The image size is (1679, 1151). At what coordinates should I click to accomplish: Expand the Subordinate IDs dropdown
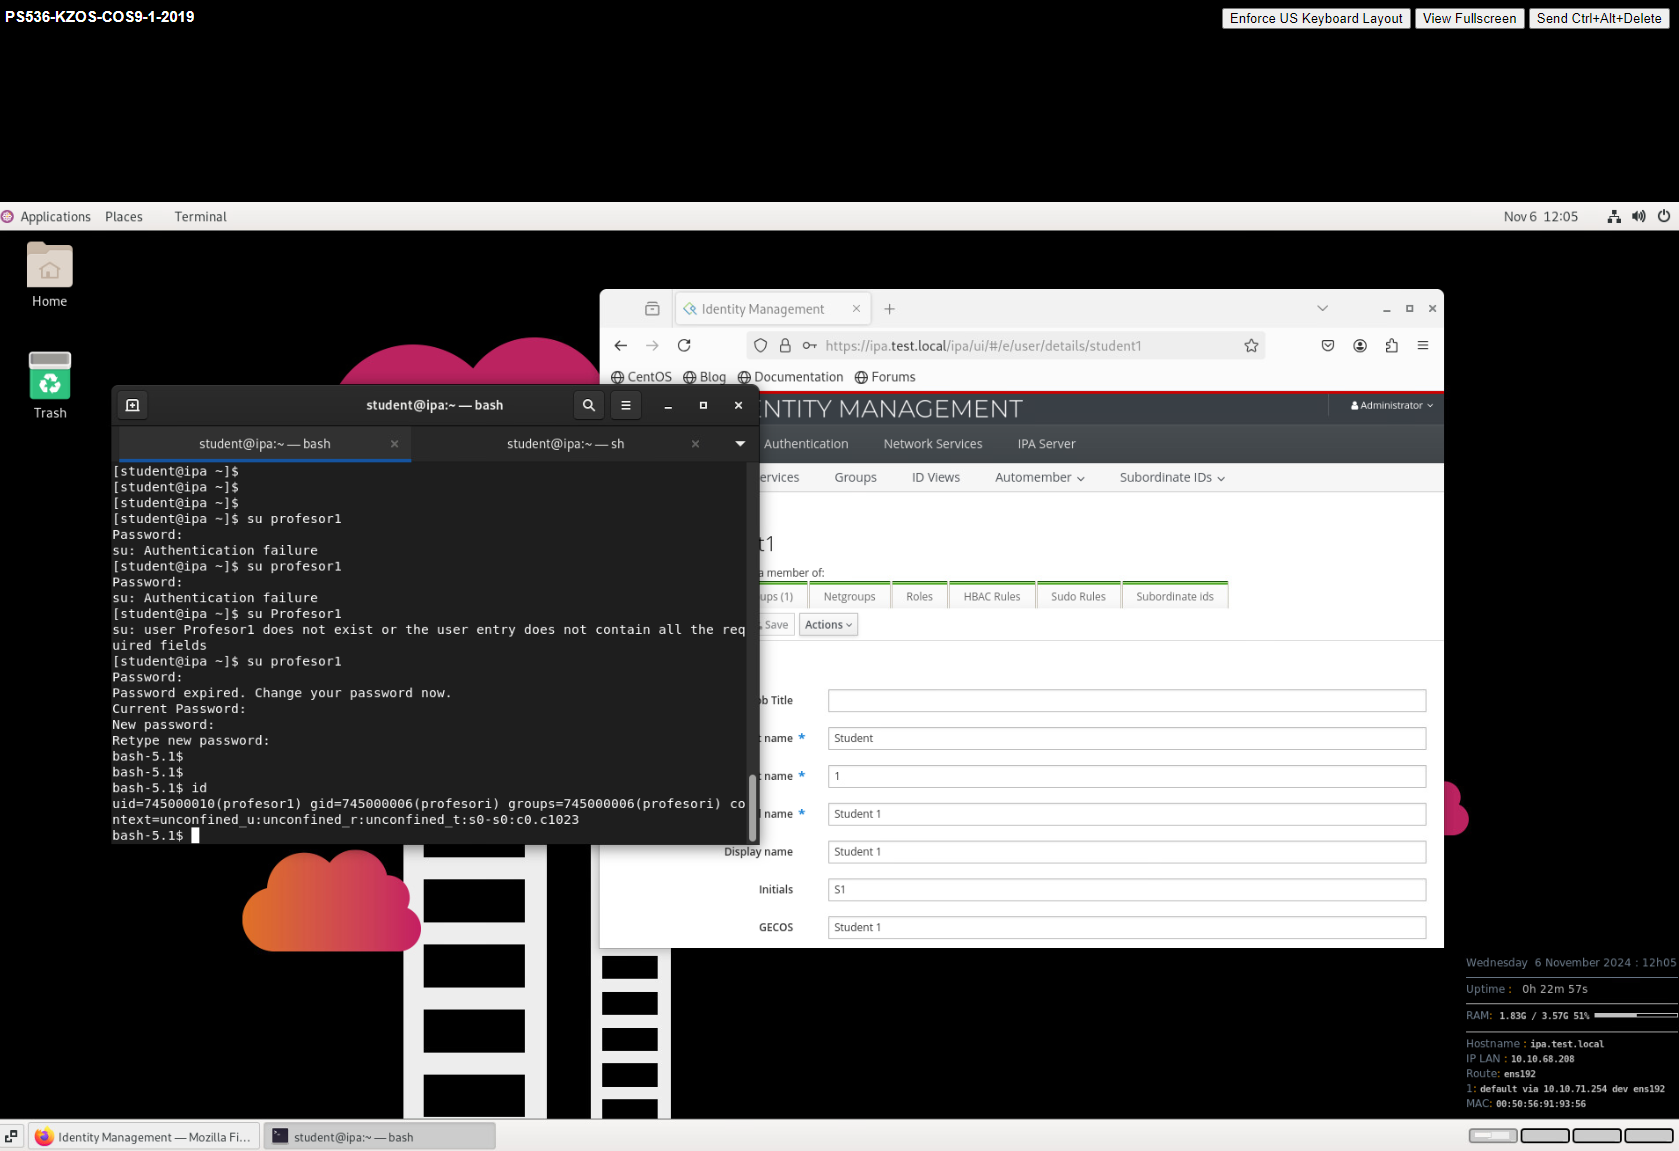point(1172,478)
